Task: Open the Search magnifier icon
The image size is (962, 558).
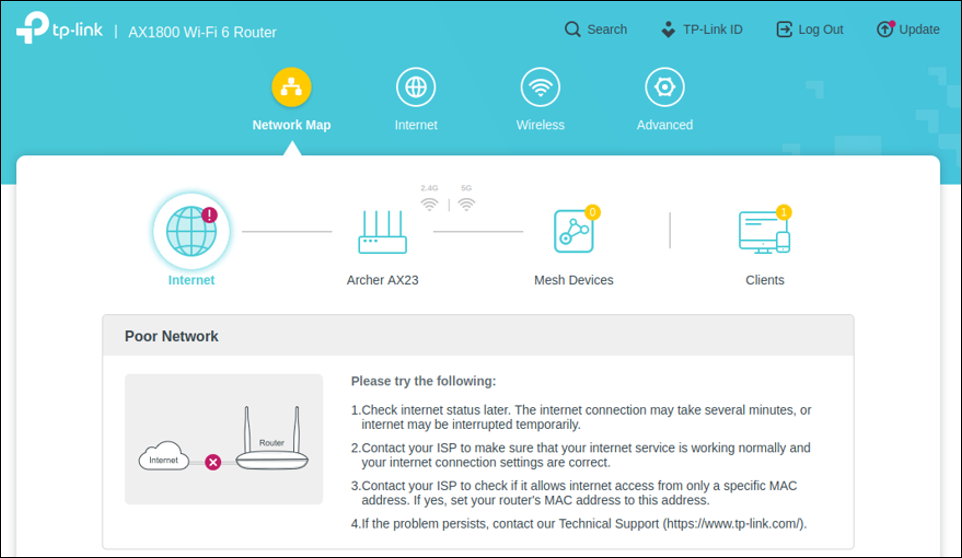Action: click(x=572, y=29)
